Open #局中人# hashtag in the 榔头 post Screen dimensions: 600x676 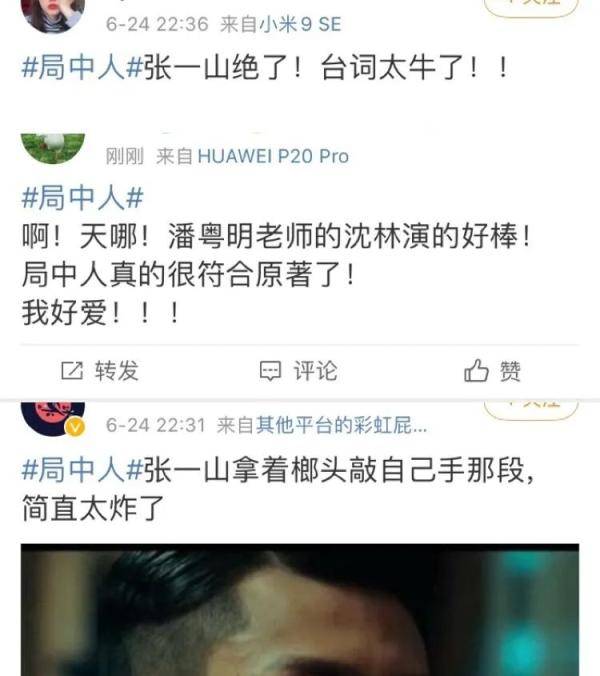82,469
